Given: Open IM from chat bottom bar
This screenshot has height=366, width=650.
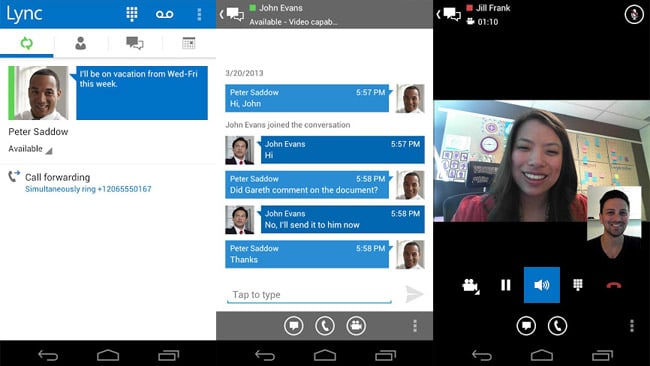Looking at the screenshot, I should (x=294, y=326).
